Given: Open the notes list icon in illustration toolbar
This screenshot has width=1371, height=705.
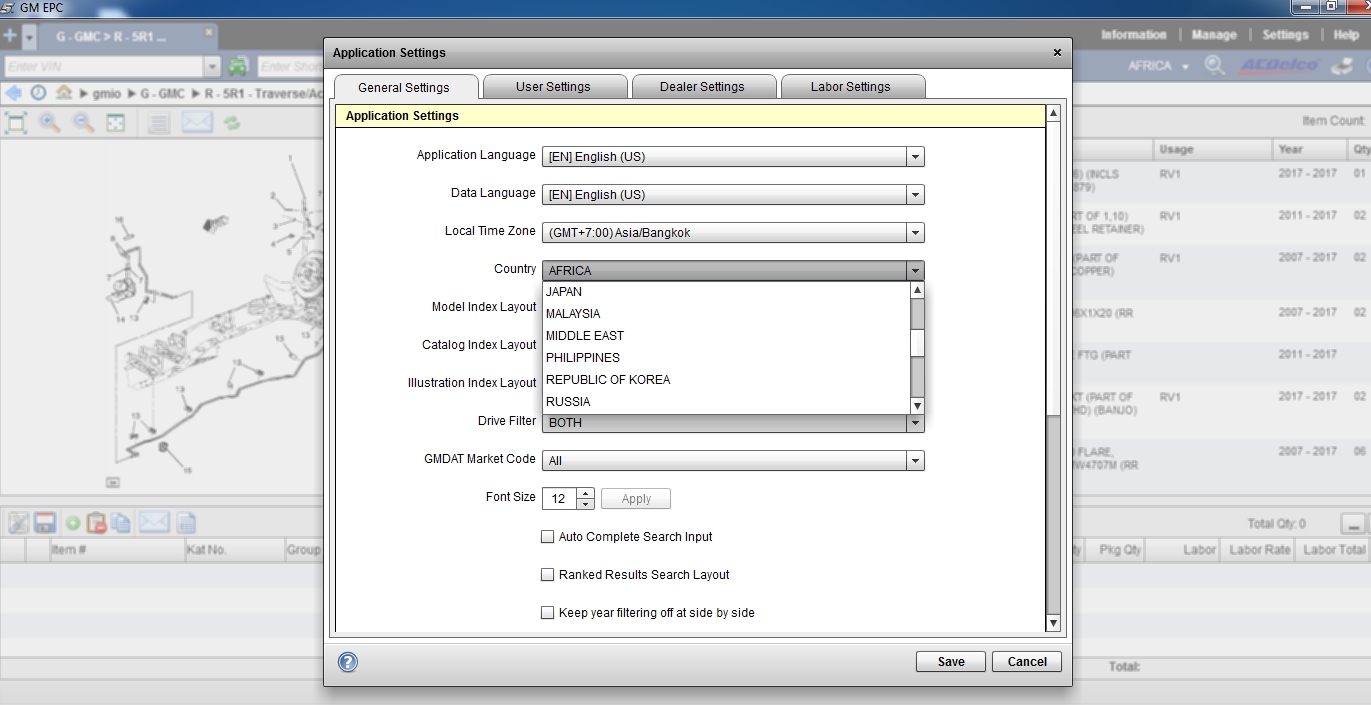Looking at the screenshot, I should pos(158,123).
